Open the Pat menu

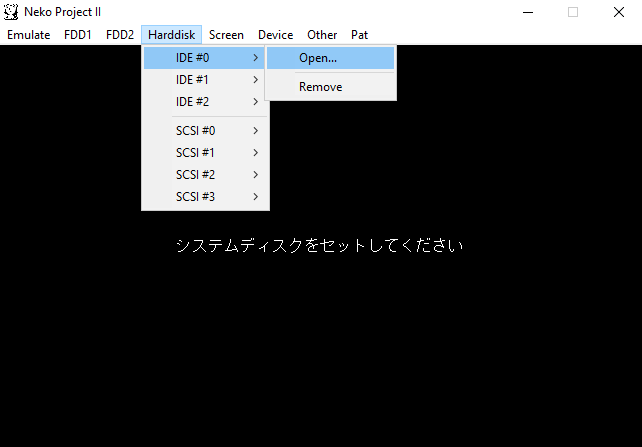tap(359, 35)
